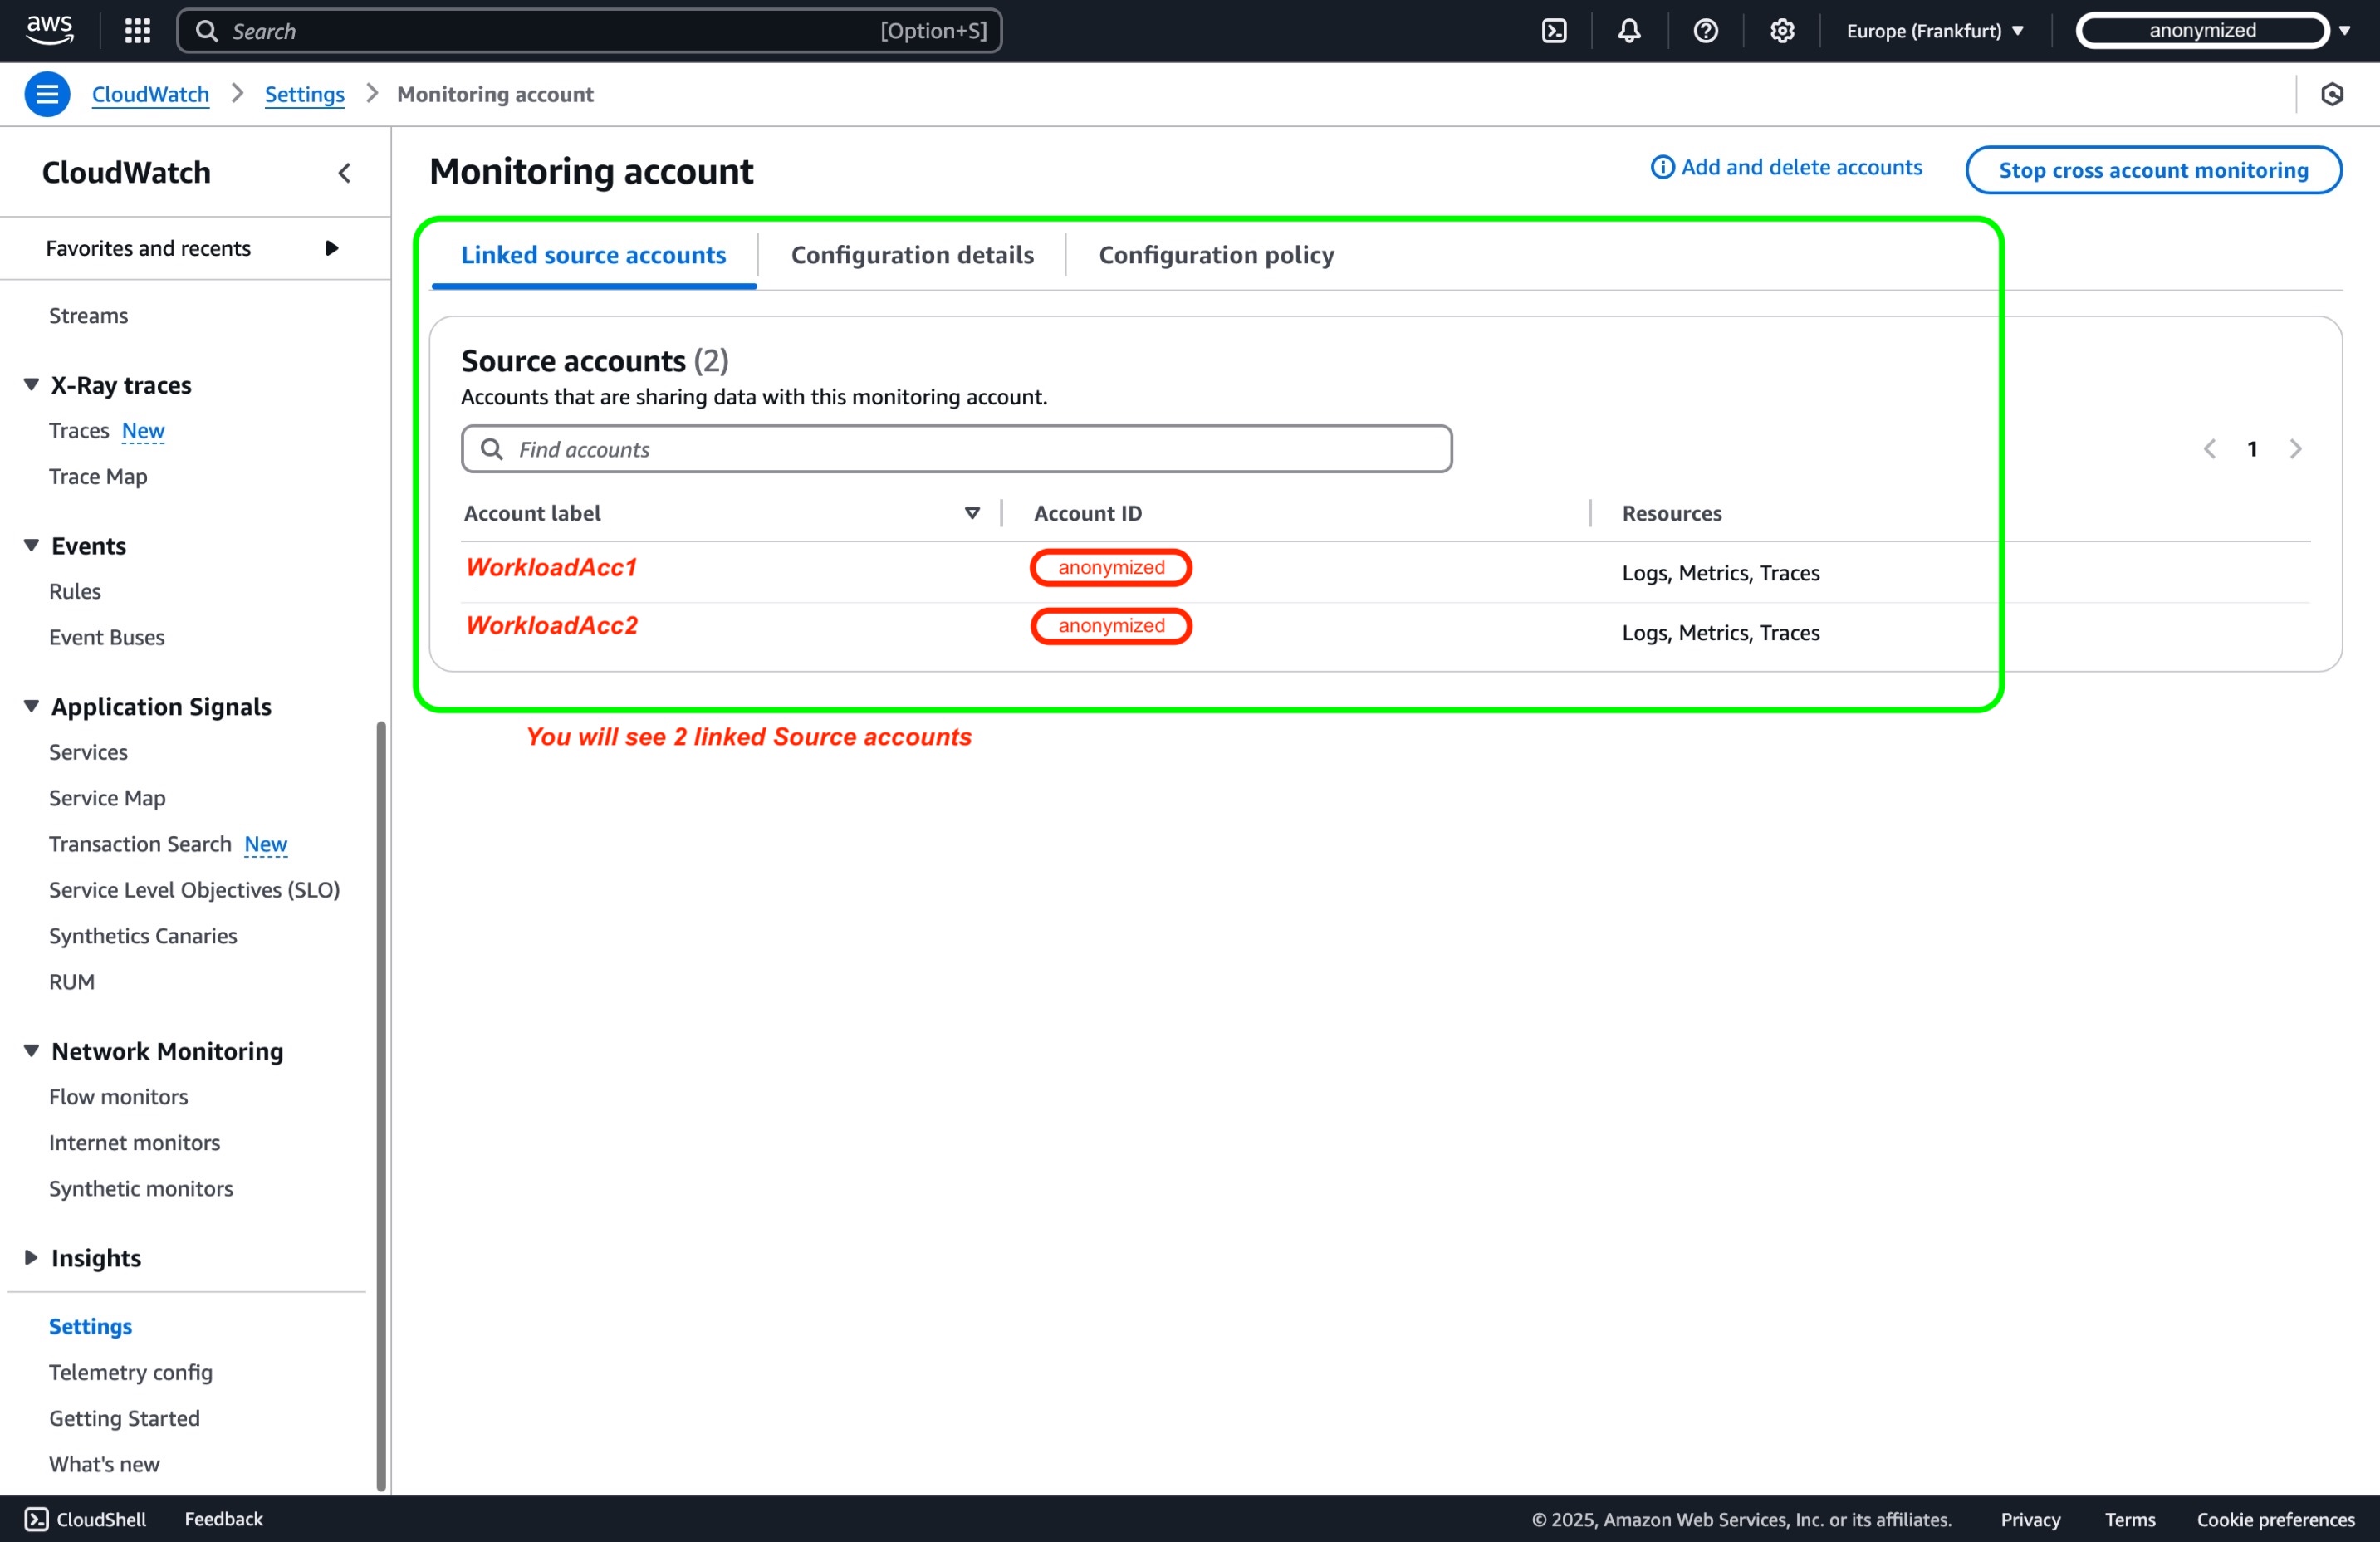This screenshot has width=2380, height=1542.
Task: Open Transaction Search
Action: 140,844
